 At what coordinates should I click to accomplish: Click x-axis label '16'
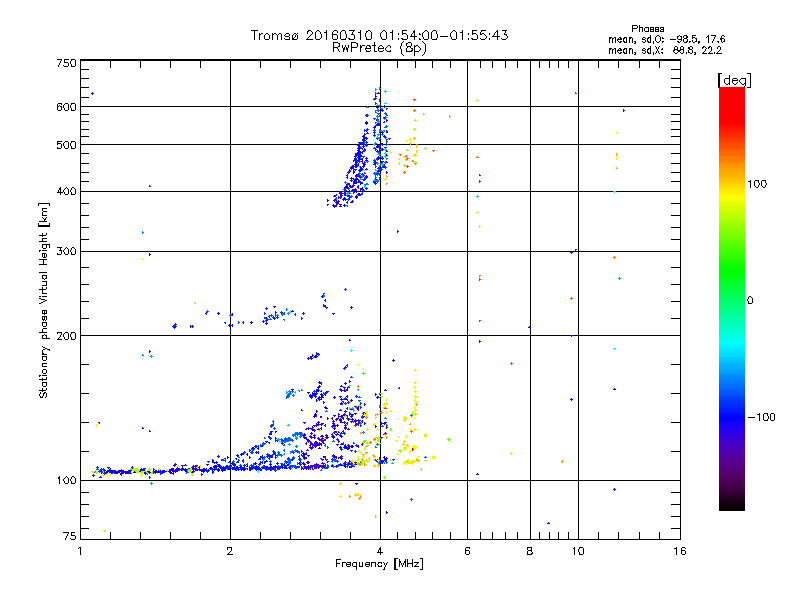(680, 552)
